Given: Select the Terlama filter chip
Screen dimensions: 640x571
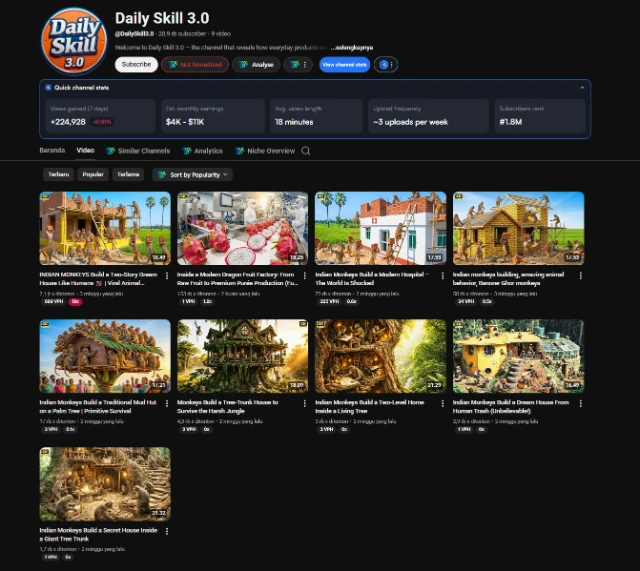Looking at the screenshot, I should [128, 174].
